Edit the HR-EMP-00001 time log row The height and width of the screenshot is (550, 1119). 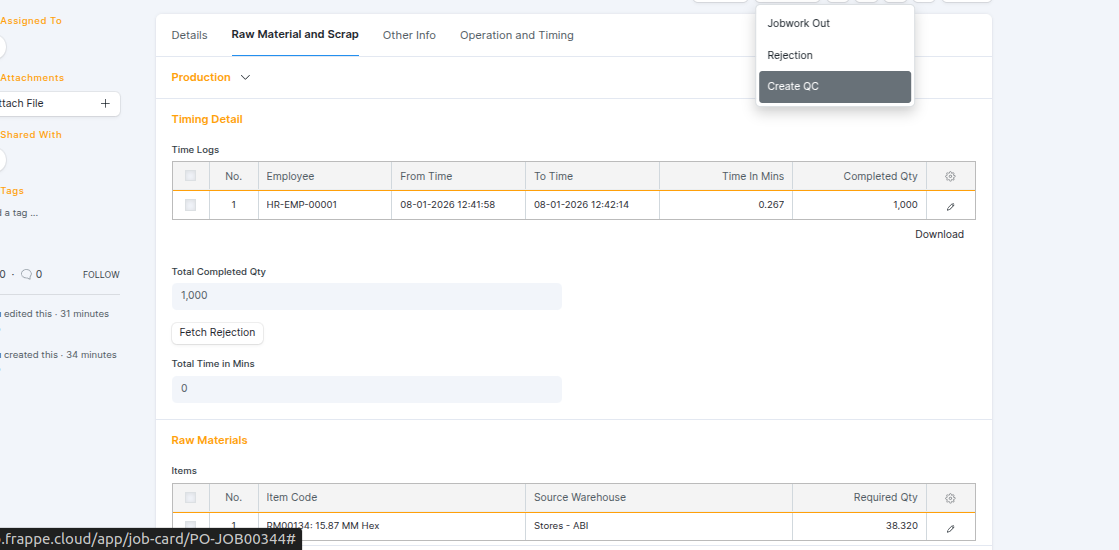[x=950, y=205]
